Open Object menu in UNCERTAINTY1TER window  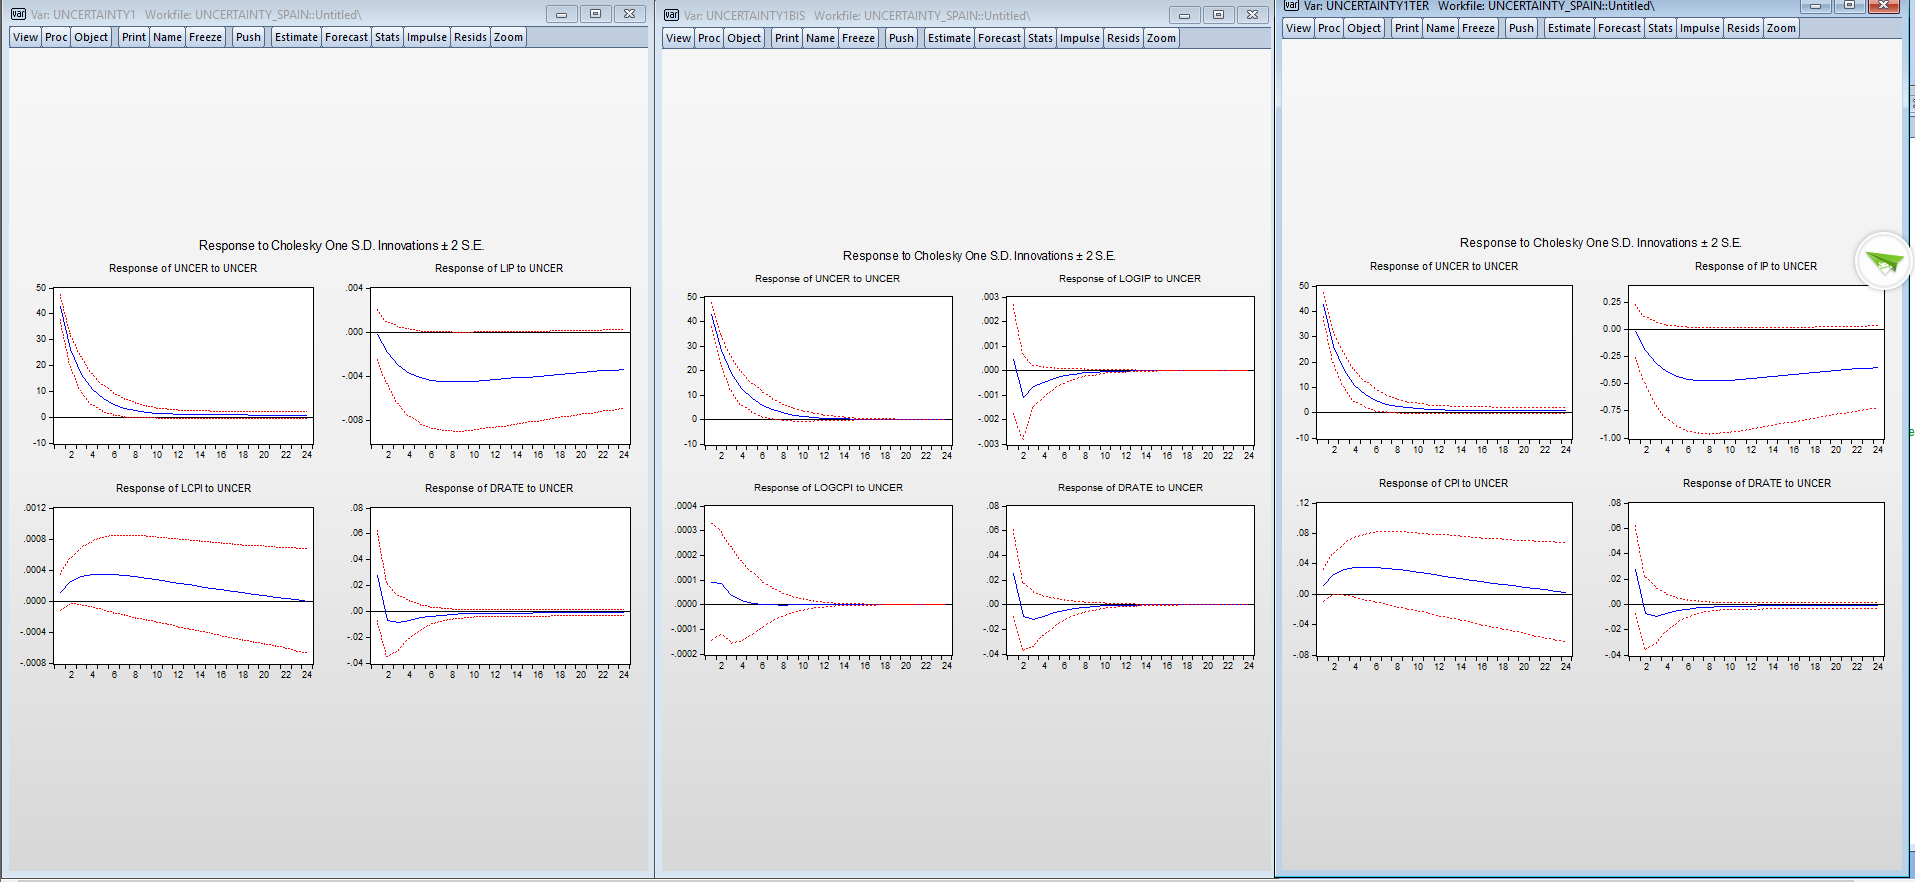pyautogui.click(x=1364, y=28)
